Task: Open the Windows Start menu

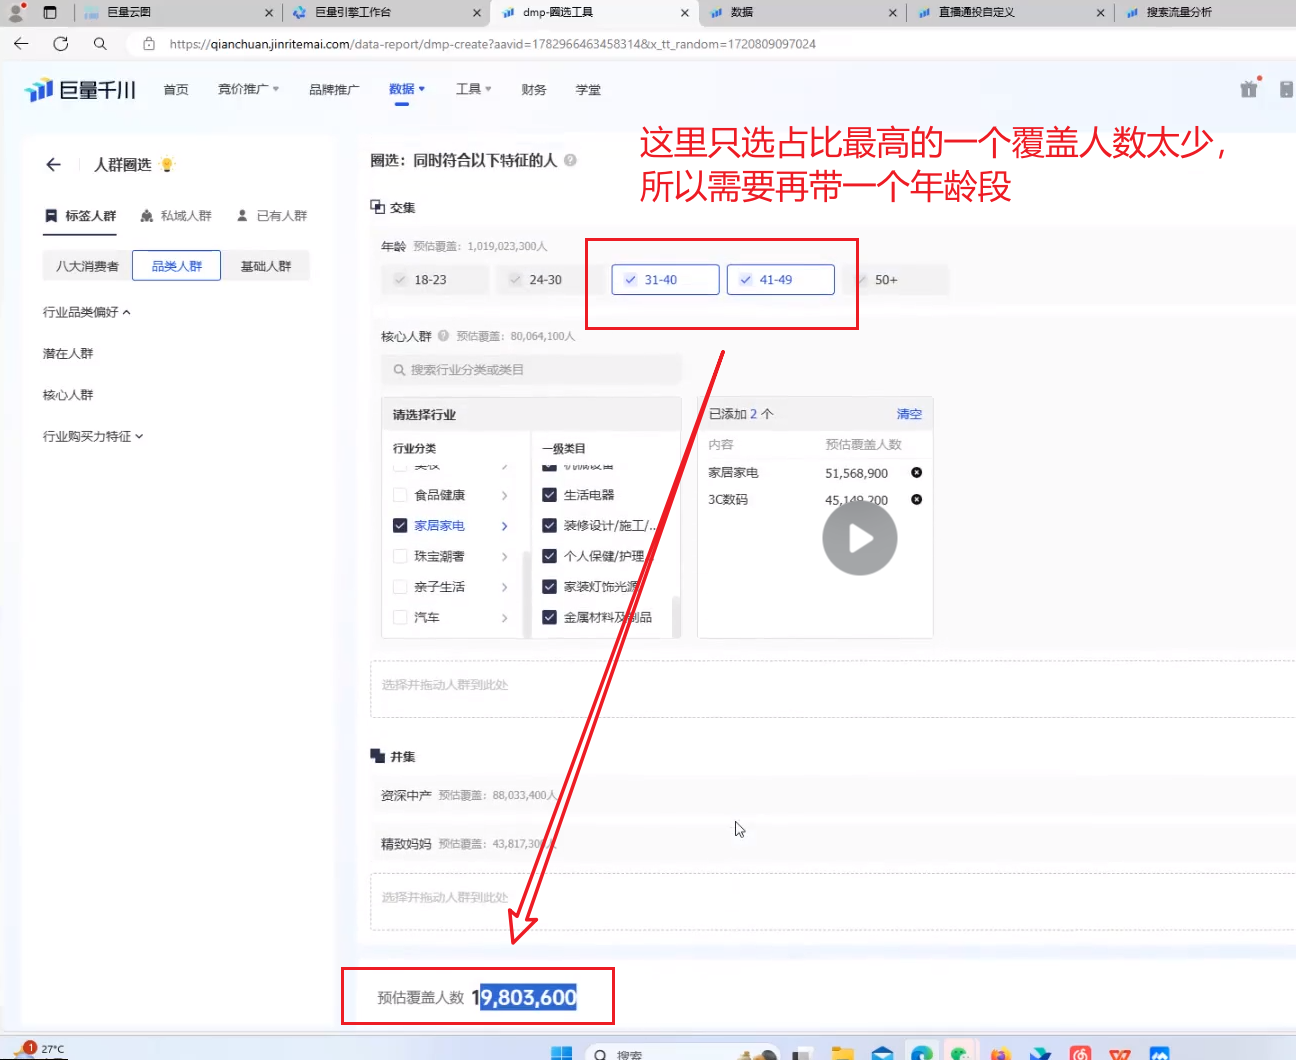Action: click(561, 1053)
